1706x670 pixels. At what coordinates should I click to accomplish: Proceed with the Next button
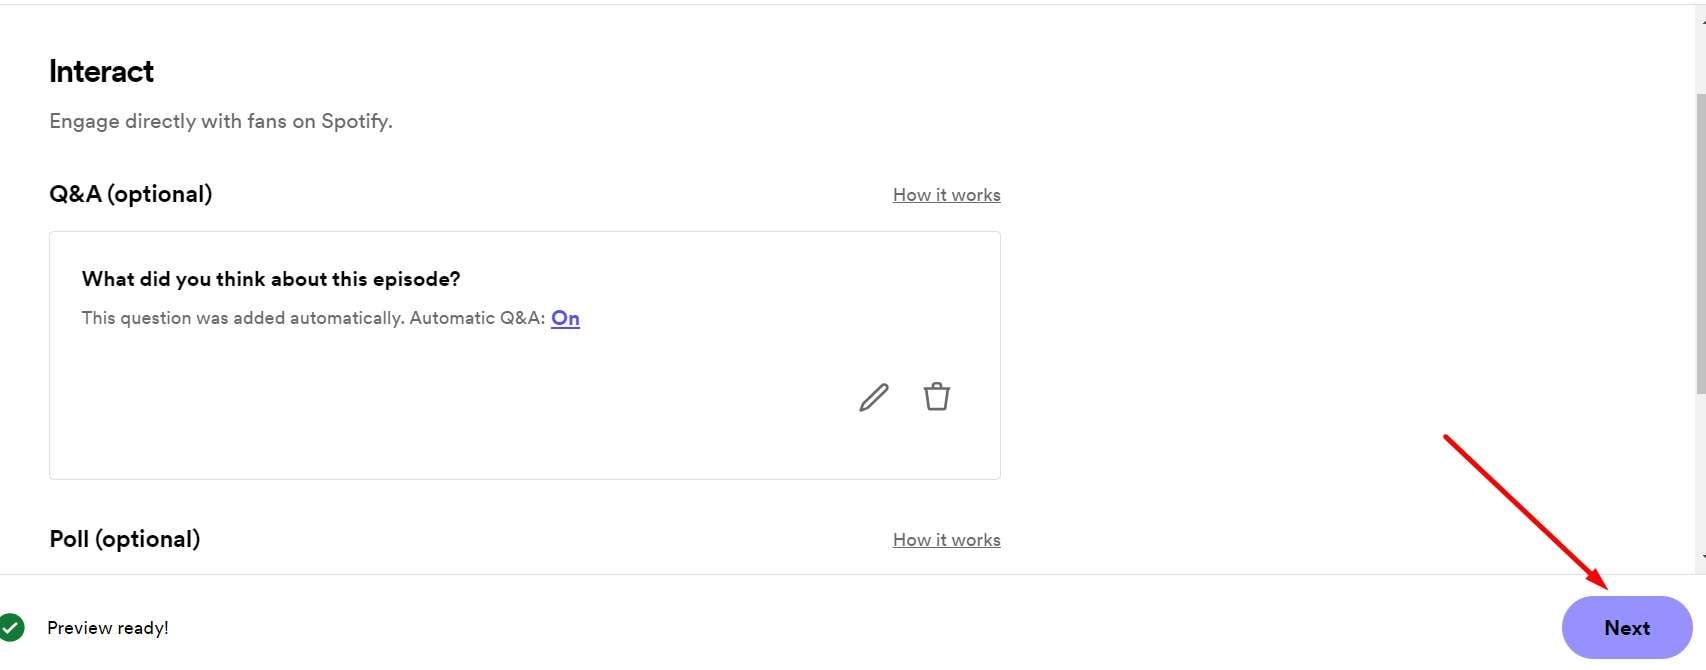[1627, 628]
